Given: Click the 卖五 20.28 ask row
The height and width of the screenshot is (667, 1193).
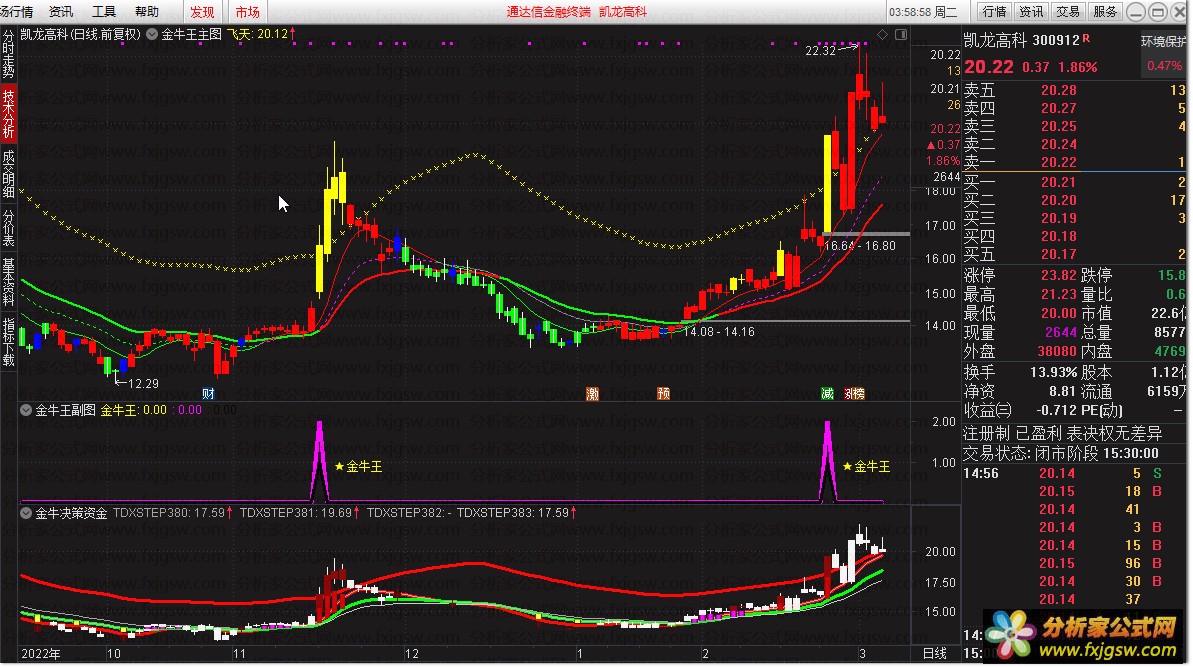Looking at the screenshot, I should 1075,90.
